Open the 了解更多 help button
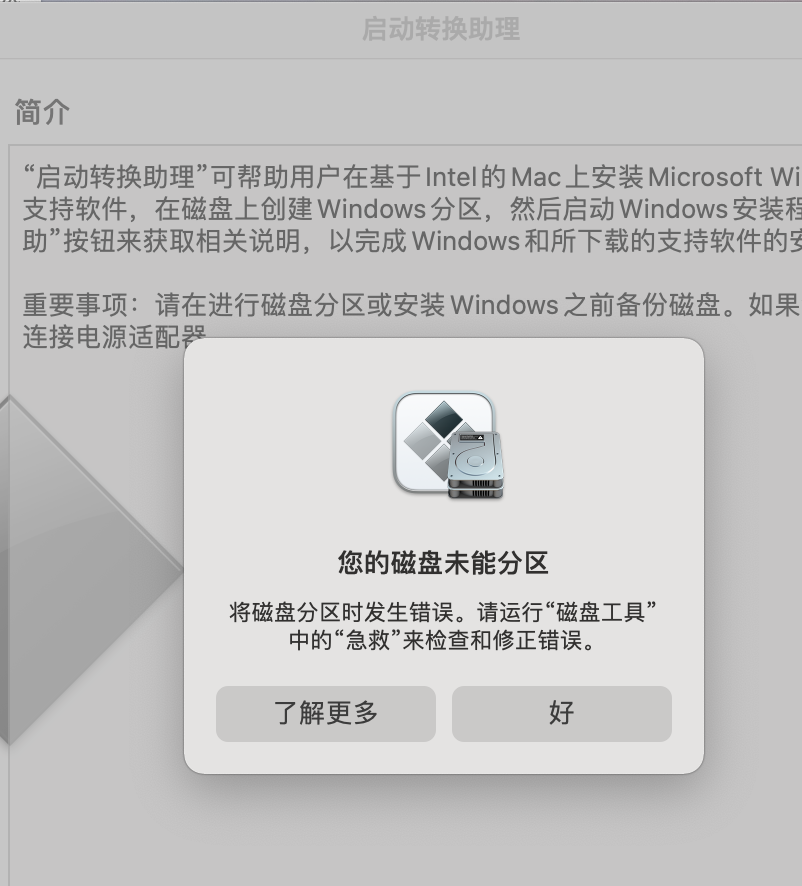This screenshot has height=886, width=802. pos(326,714)
